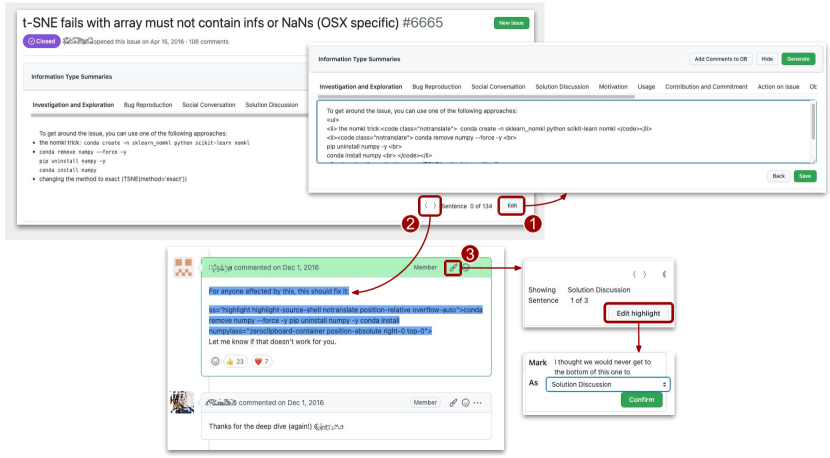Click the green New issue button

pos(511,23)
